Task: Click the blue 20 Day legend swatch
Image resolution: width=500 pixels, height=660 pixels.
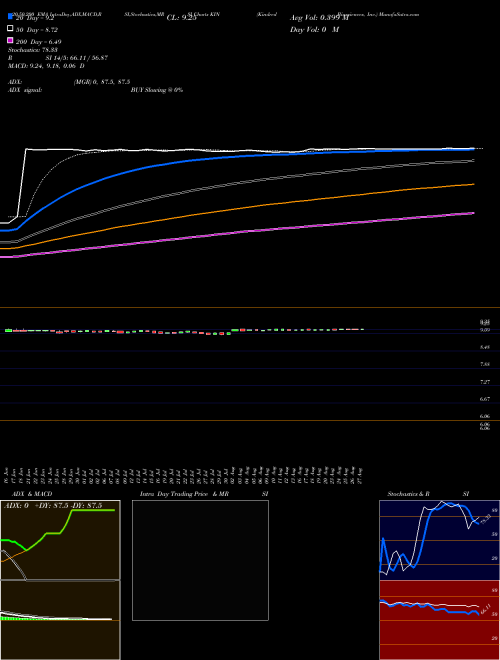Action: click(x=10, y=16)
